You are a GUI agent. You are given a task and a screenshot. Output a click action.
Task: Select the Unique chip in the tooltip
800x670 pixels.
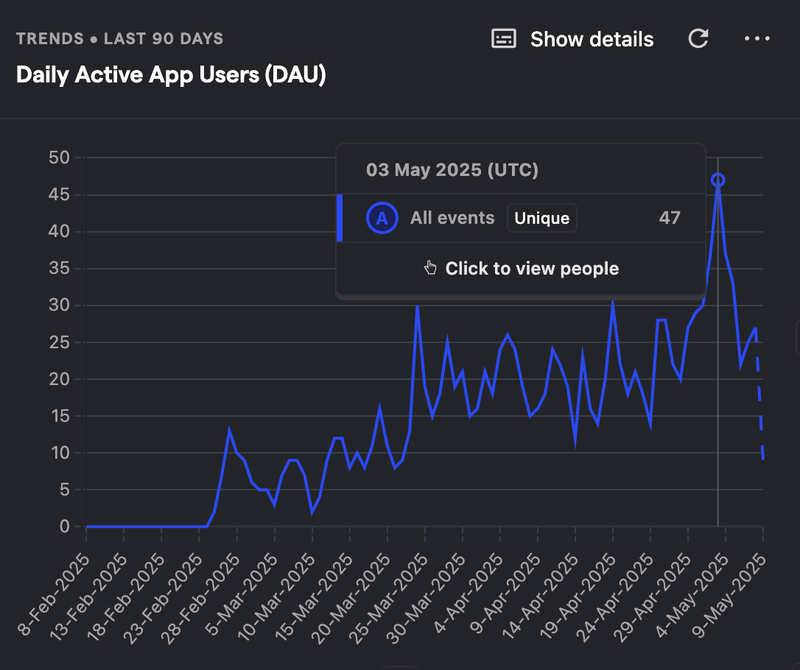542,218
